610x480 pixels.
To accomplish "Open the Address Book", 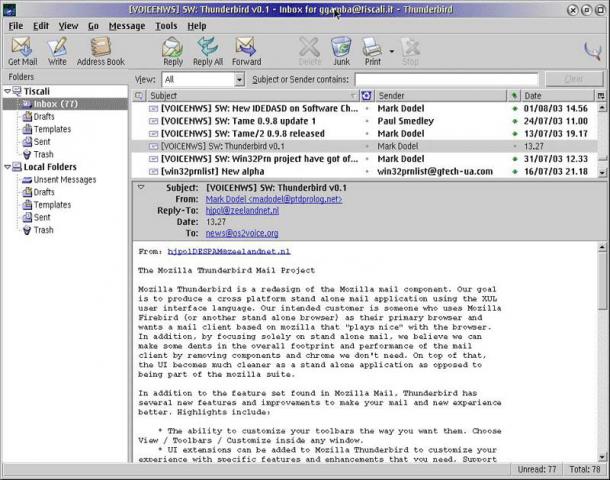I will pyautogui.click(x=101, y=51).
